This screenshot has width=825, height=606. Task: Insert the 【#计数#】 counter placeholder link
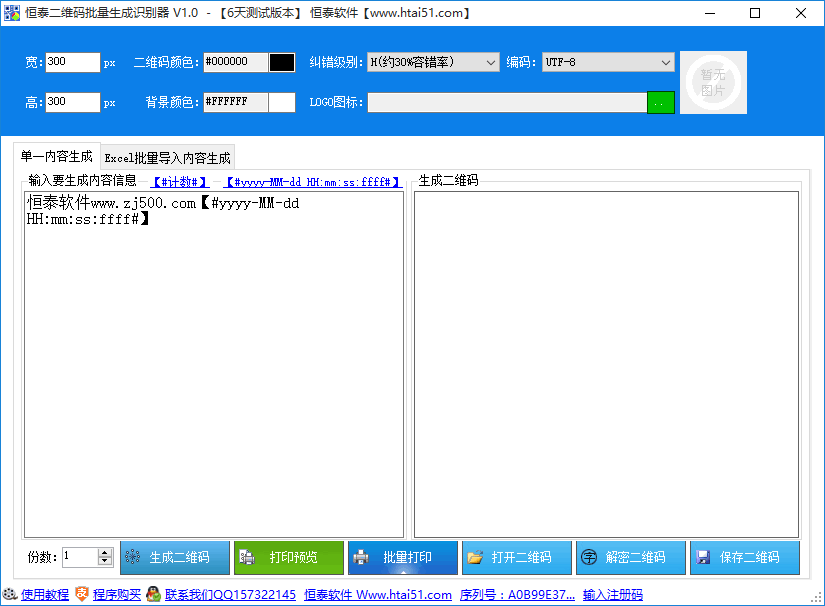180,182
